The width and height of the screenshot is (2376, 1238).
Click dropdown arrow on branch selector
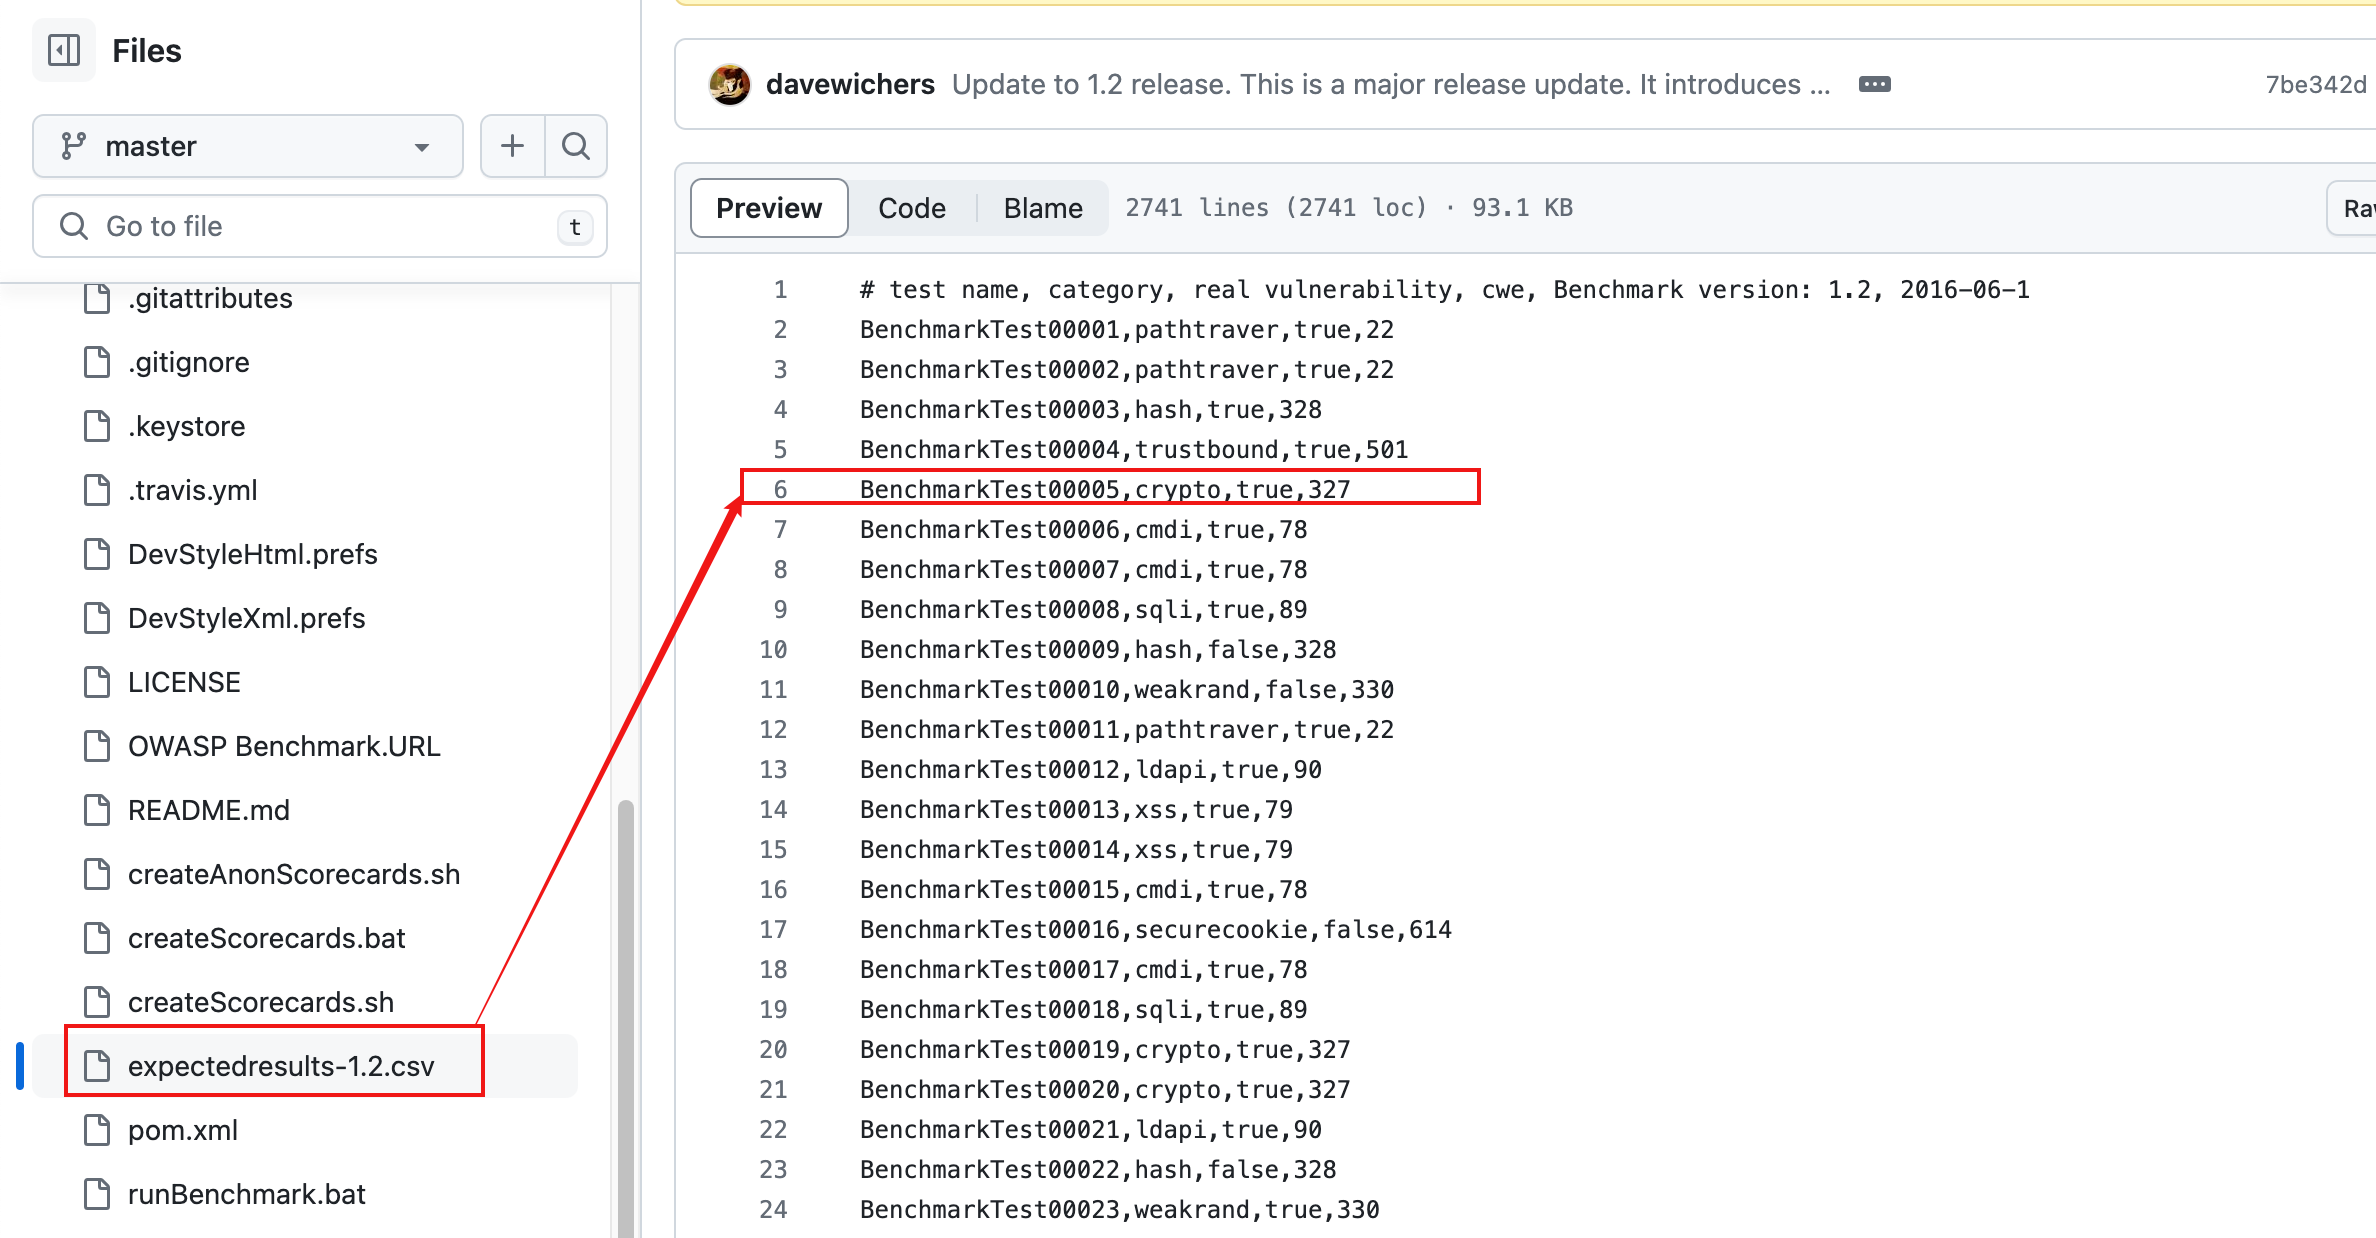(422, 147)
